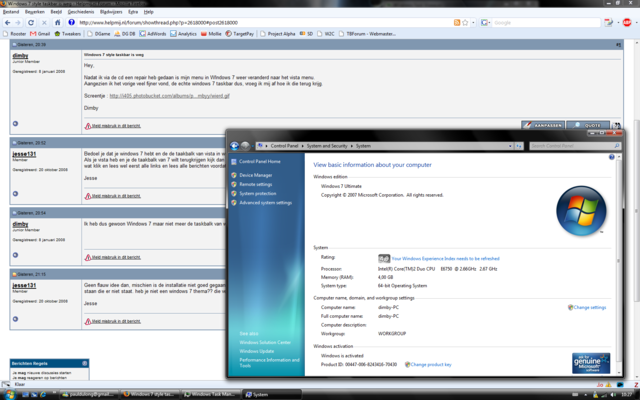The width and height of the screenshot is (640, 400).
Task: Click System window back arrow
Action: click(x=234, y=146)
